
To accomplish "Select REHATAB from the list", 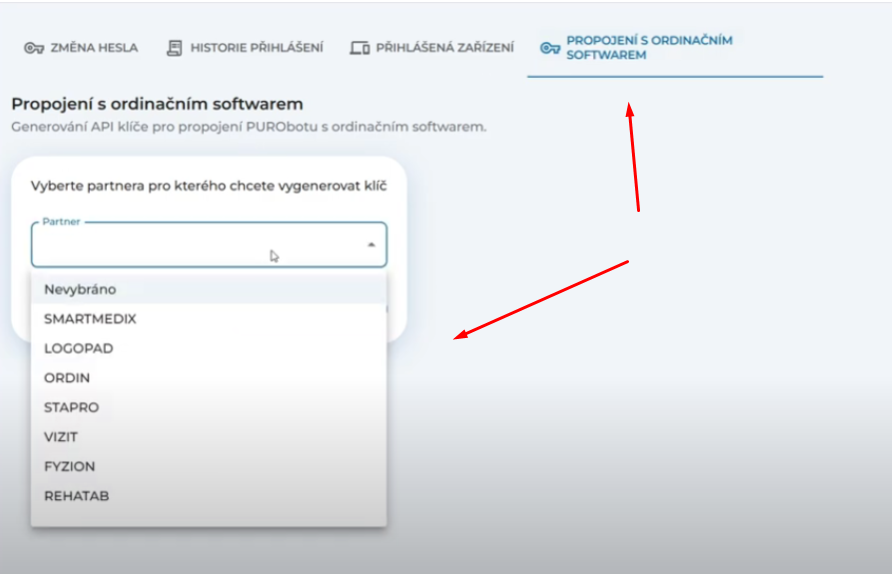I will pyautogui.click(x=209, y=496).
